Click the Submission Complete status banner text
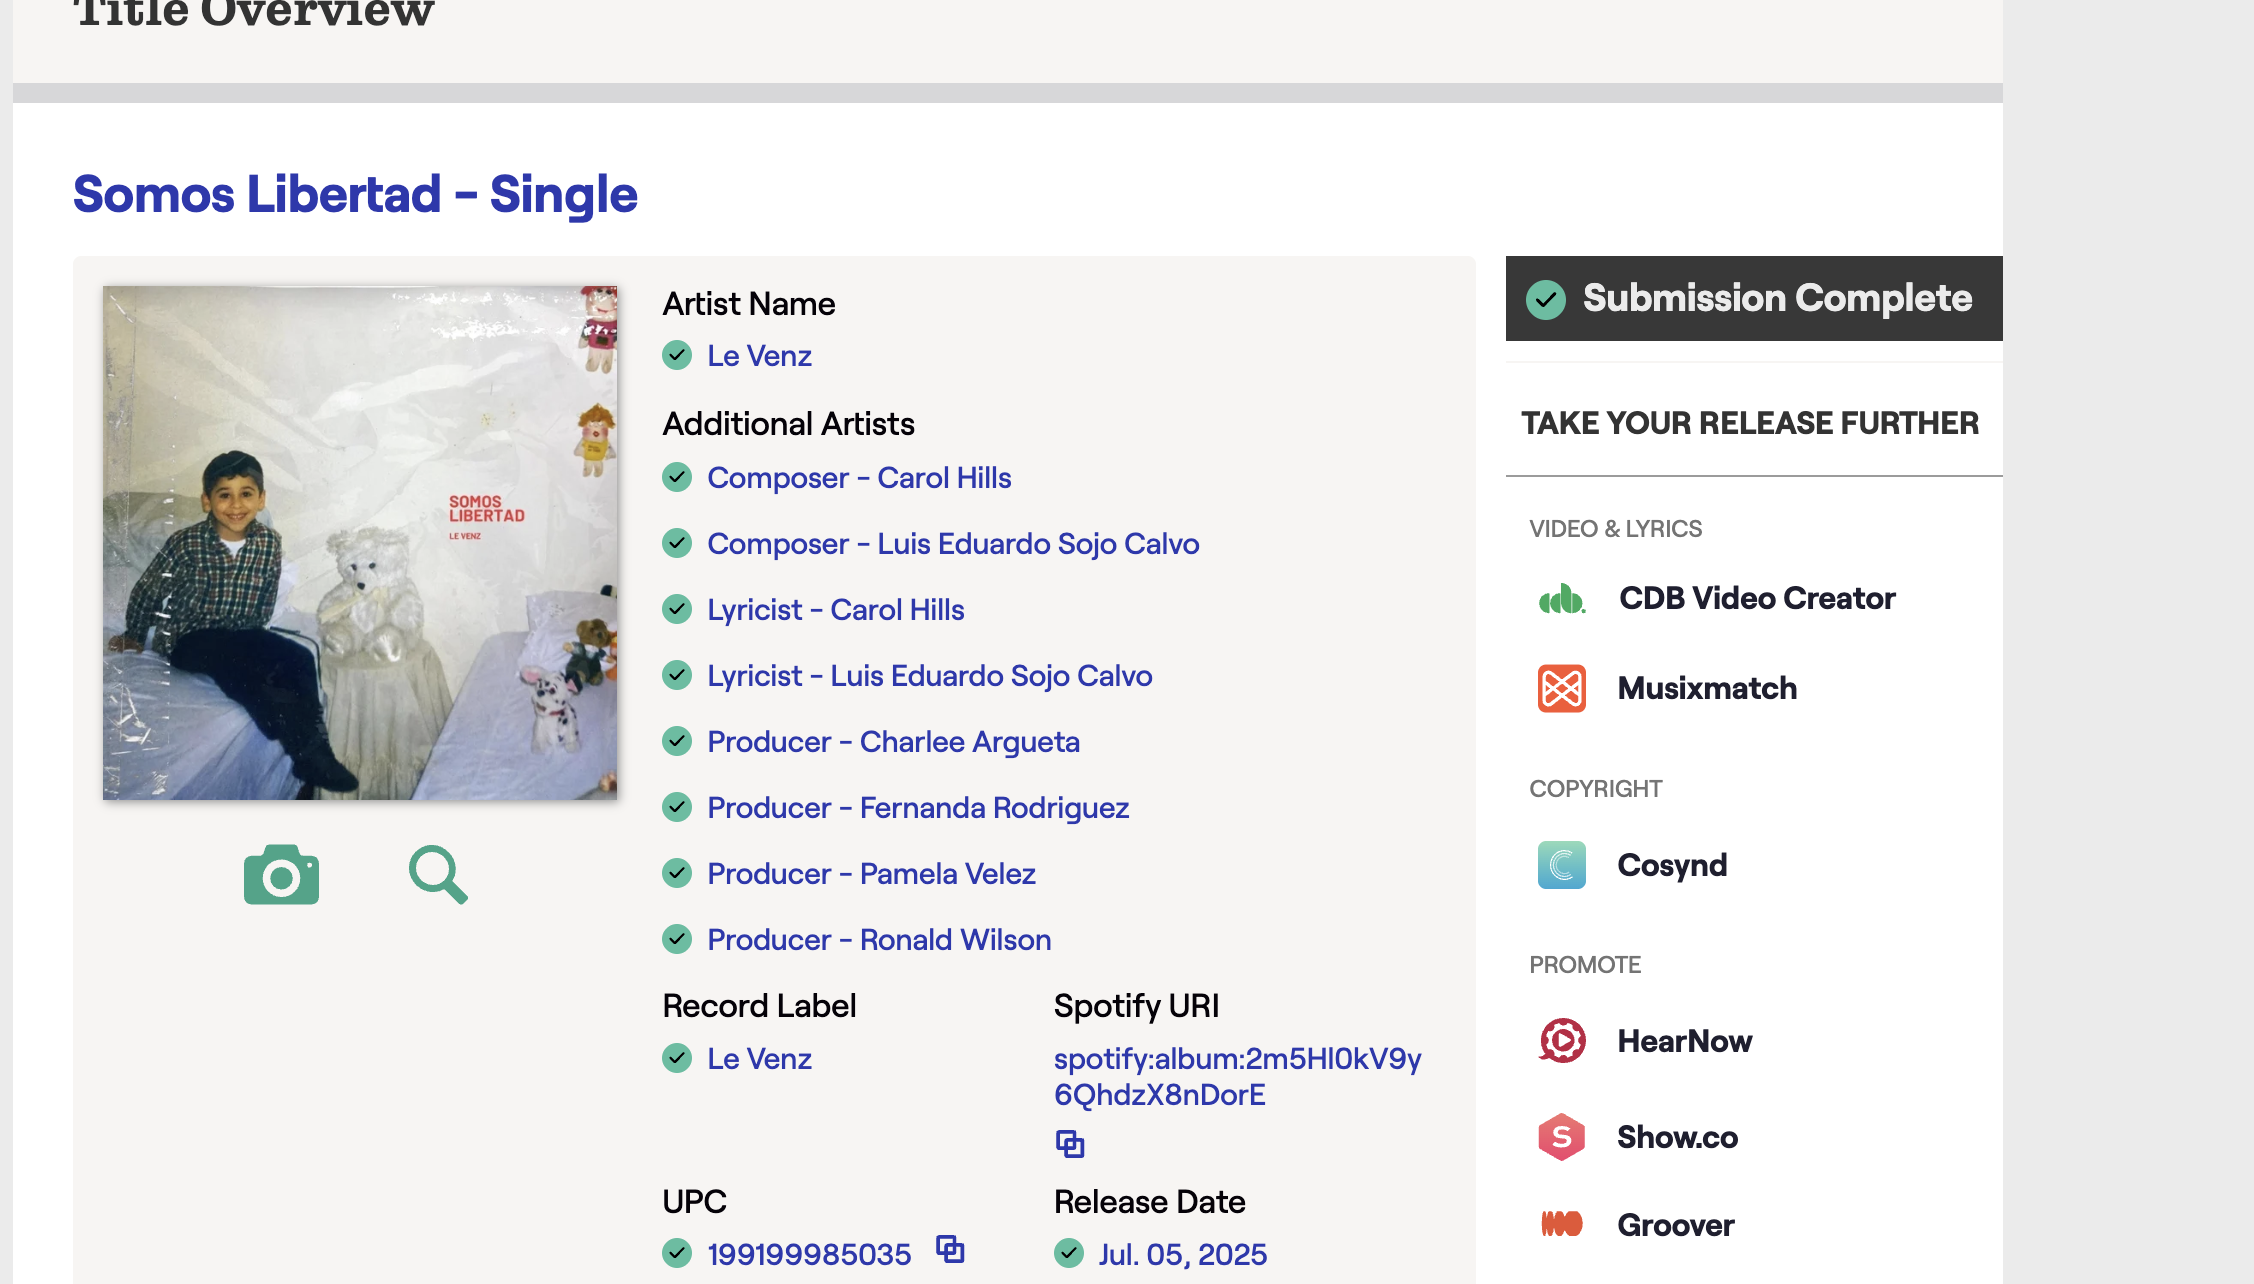 [1777, 298]
